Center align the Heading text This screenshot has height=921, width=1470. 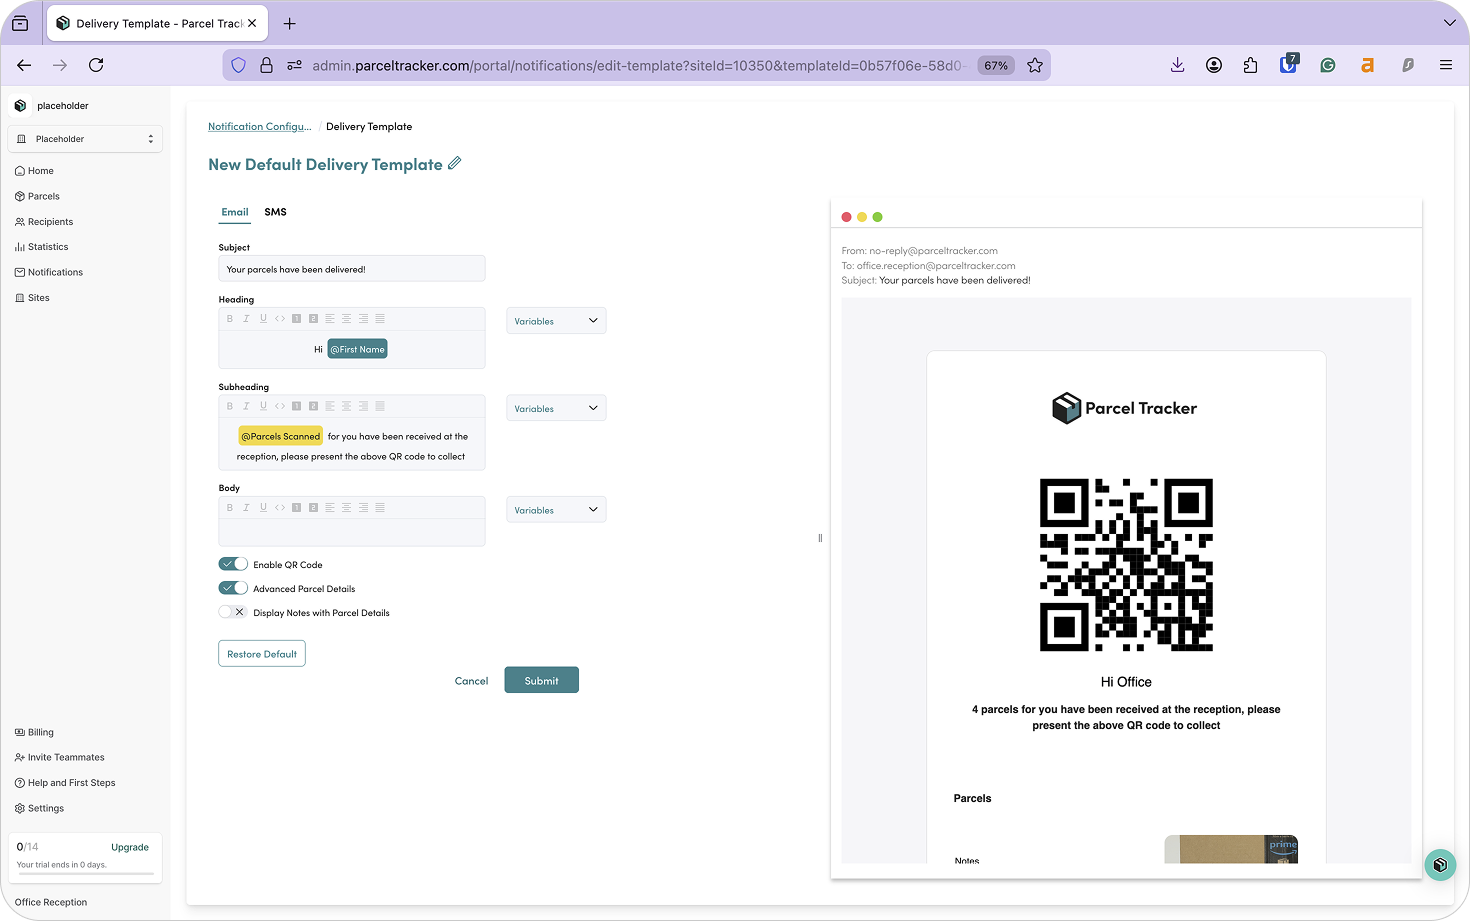[346, 319]
